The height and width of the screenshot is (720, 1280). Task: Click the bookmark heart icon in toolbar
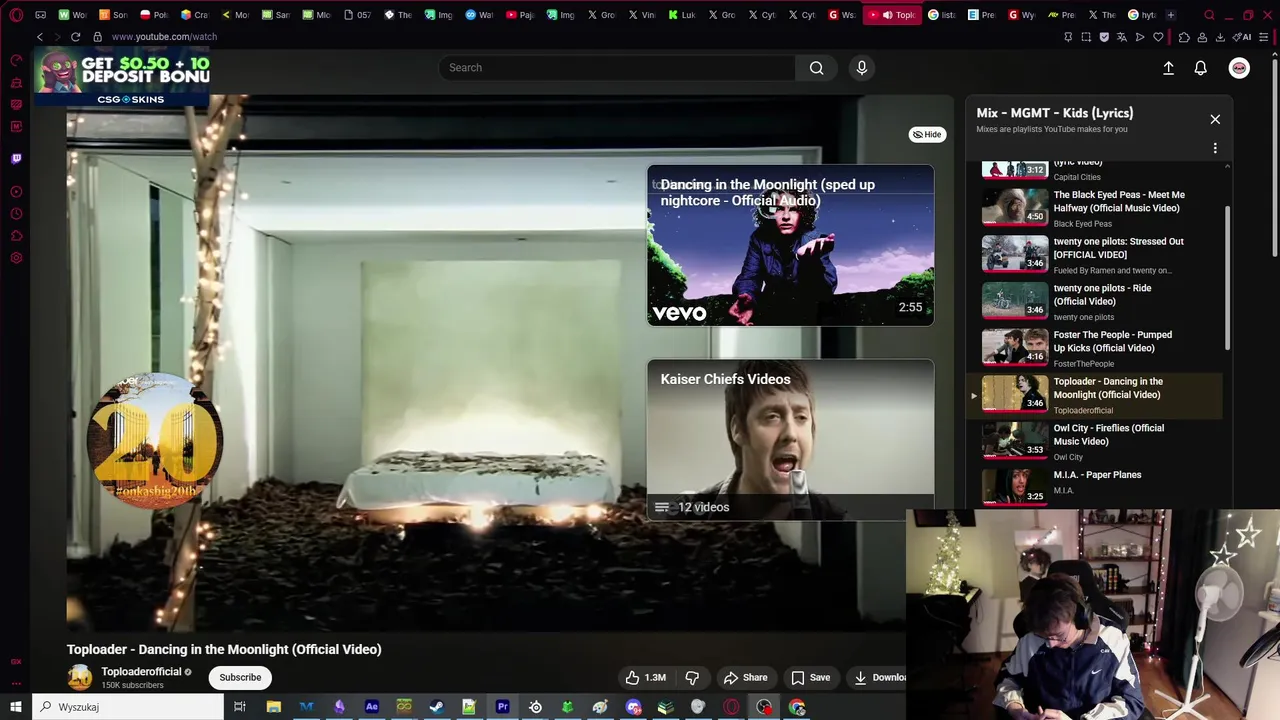coord(1158,37)
